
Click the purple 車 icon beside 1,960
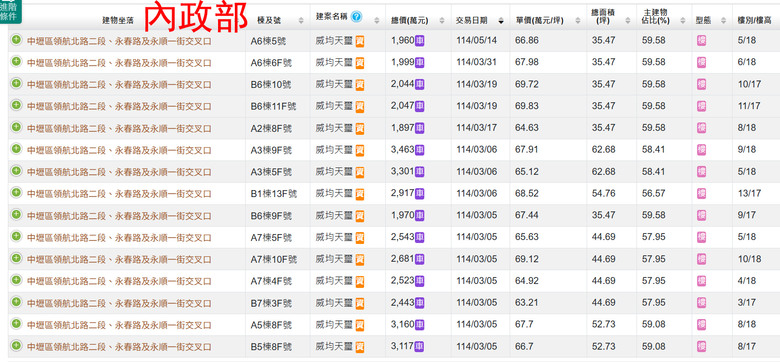click(x=419, y=40)
